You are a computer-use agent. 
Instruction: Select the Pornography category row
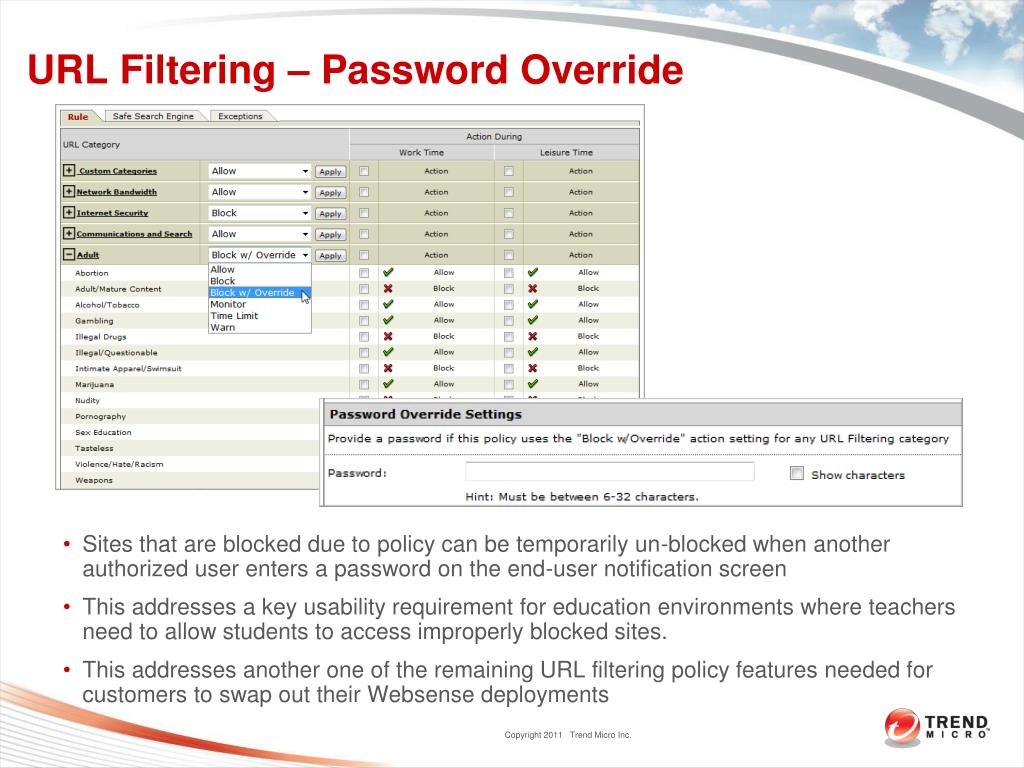[x=189, y=417]
